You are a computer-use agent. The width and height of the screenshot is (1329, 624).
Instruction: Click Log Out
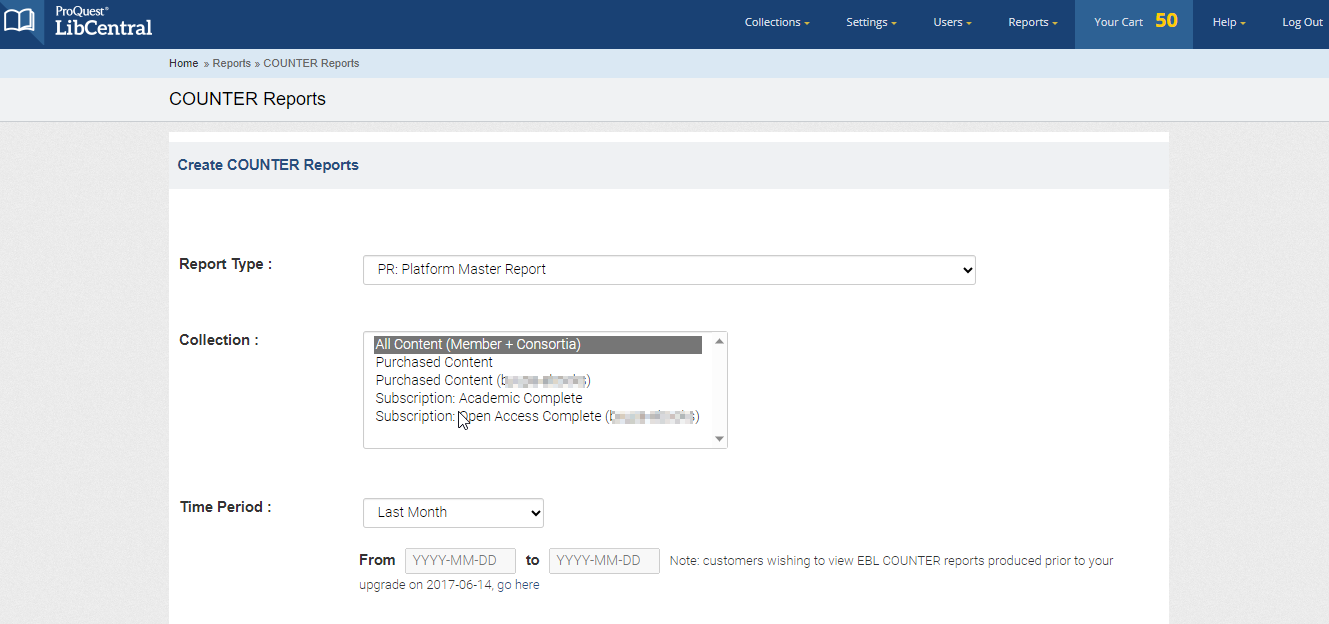click(1301, 21)
